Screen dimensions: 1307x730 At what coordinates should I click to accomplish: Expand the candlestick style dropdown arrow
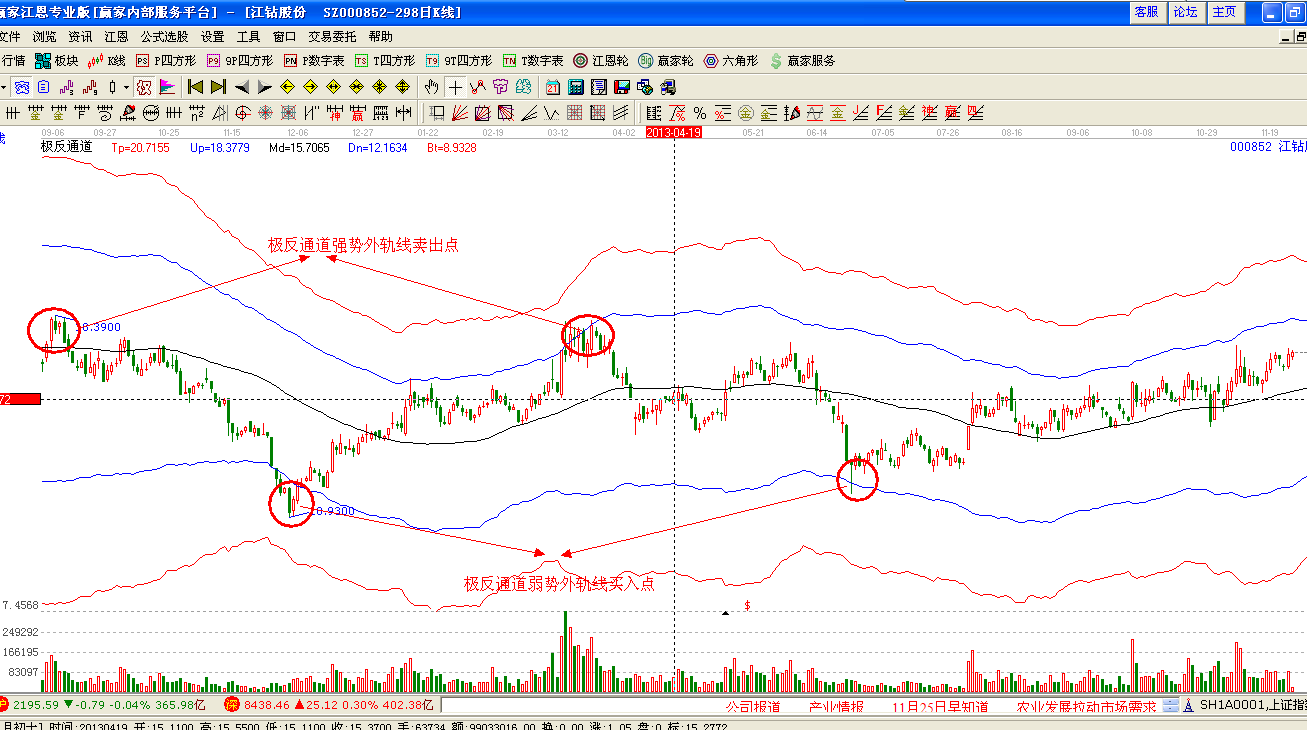click(x=127, y=87)
